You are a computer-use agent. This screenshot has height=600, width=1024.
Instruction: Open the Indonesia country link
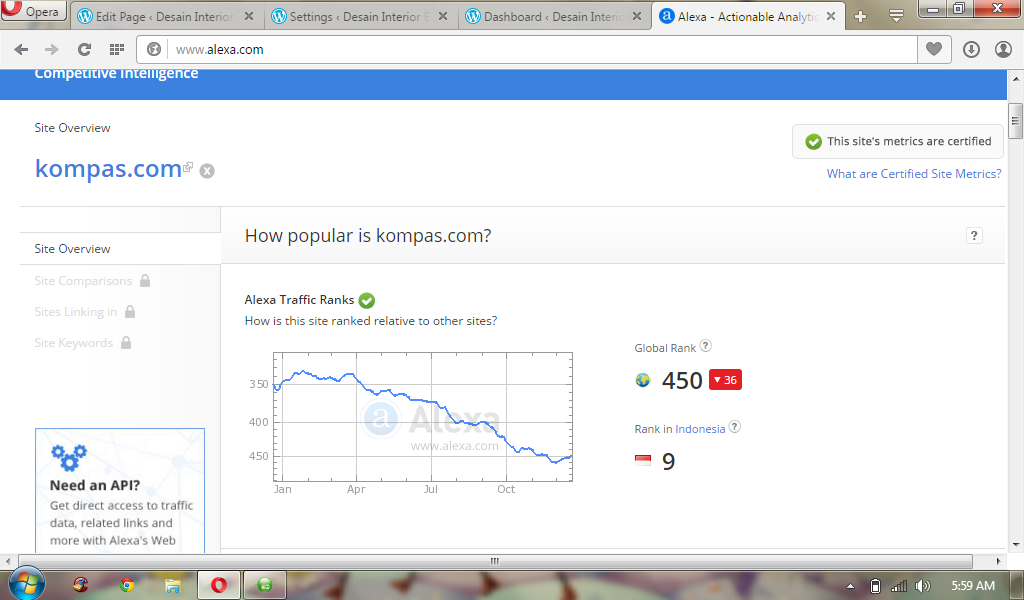click(700, 429)
